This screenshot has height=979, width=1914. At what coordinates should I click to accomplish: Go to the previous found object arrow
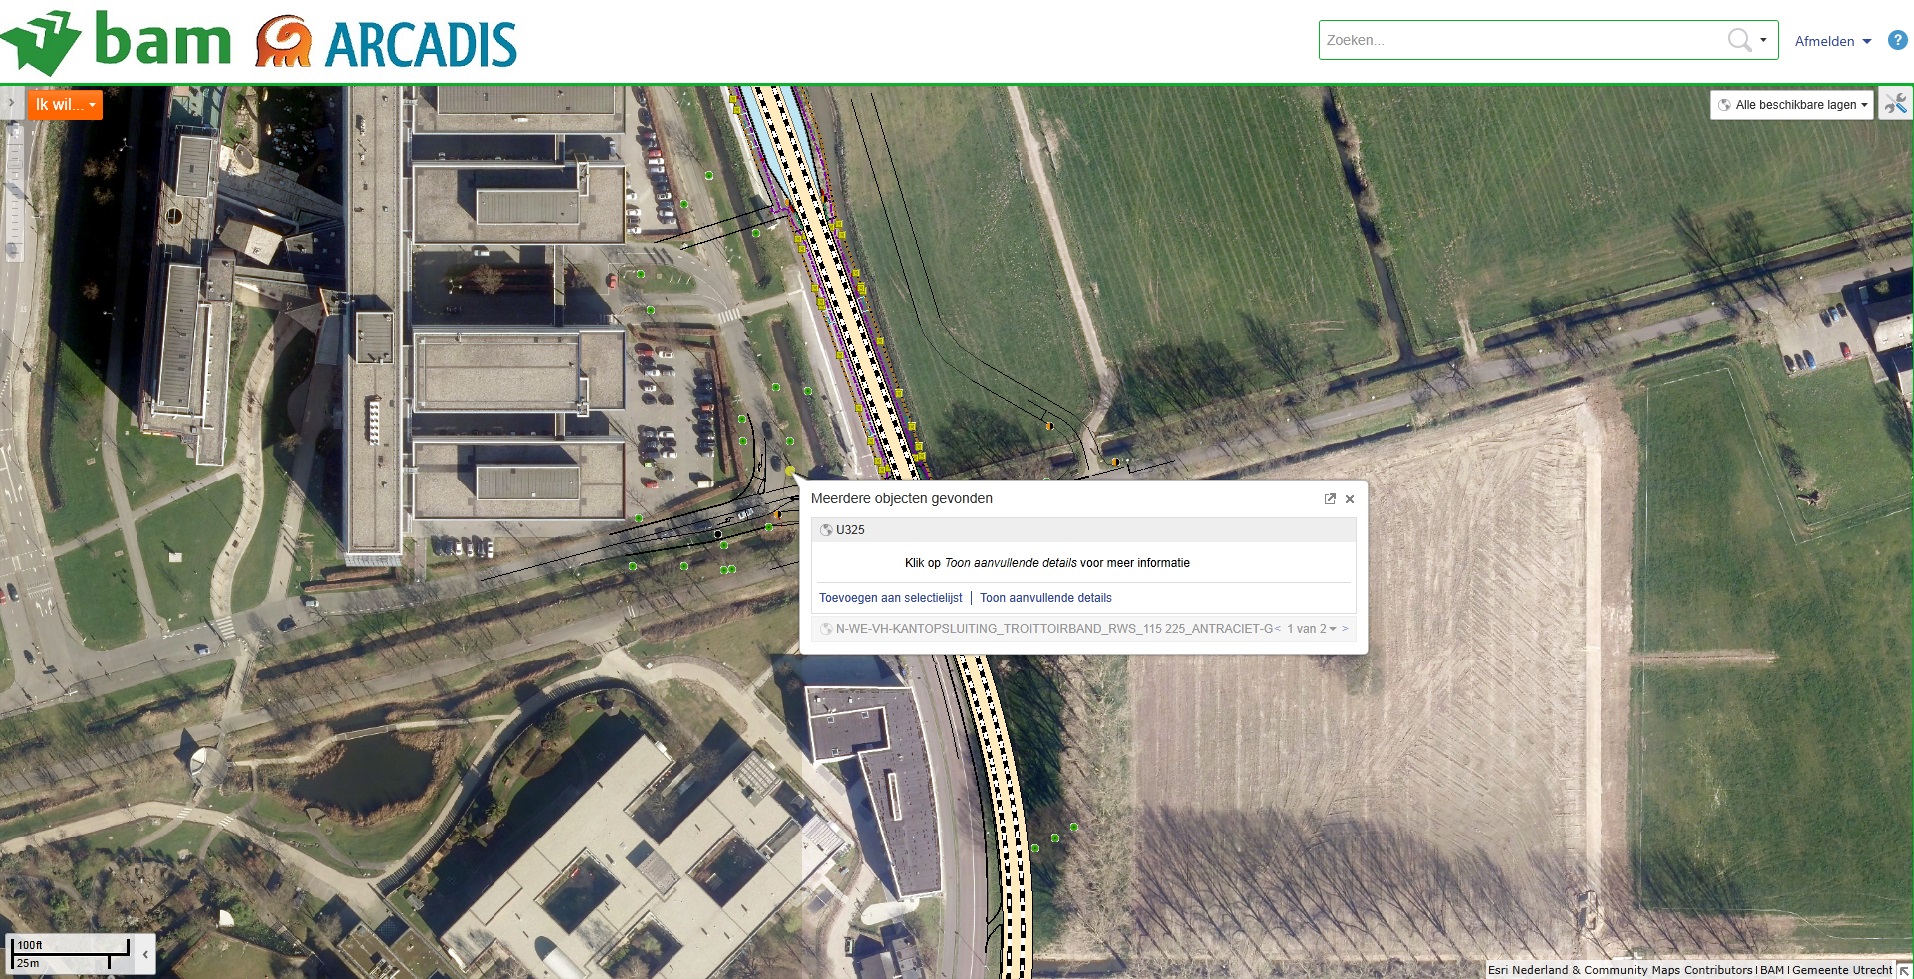1278,629
